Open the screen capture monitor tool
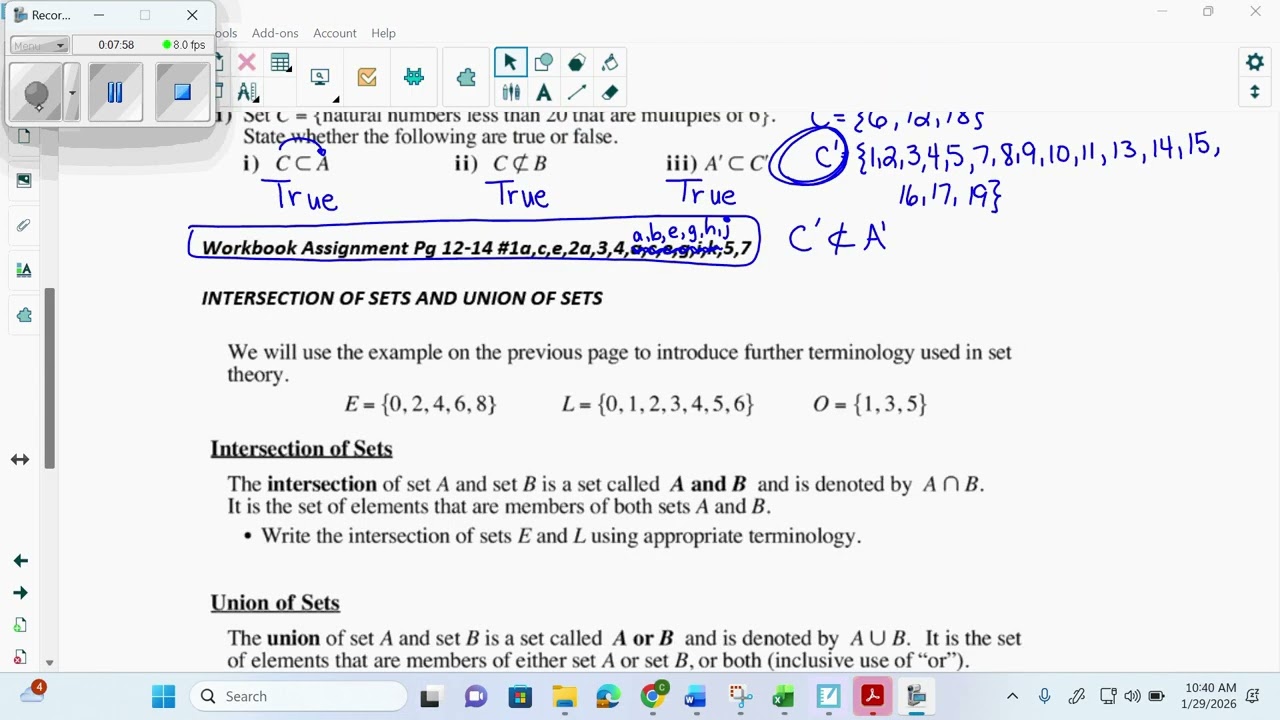1280x720 pixels. click(x=321, y=77)
